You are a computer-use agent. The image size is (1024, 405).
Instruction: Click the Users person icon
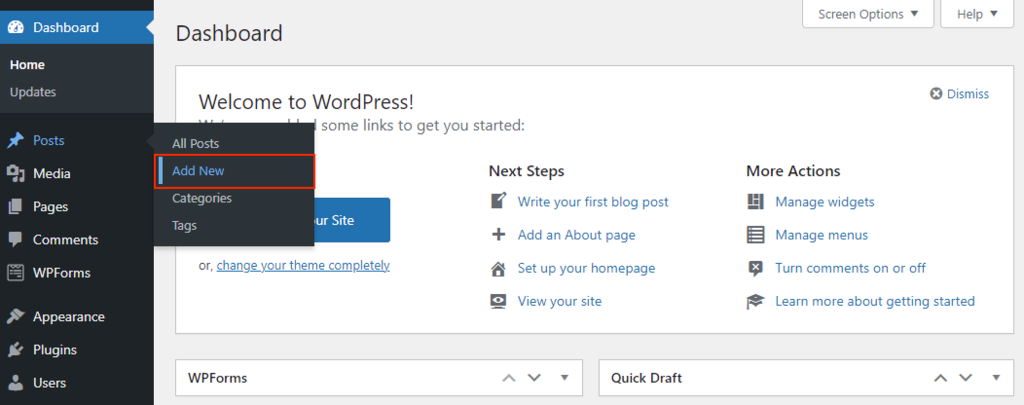[x=15, y=383]
